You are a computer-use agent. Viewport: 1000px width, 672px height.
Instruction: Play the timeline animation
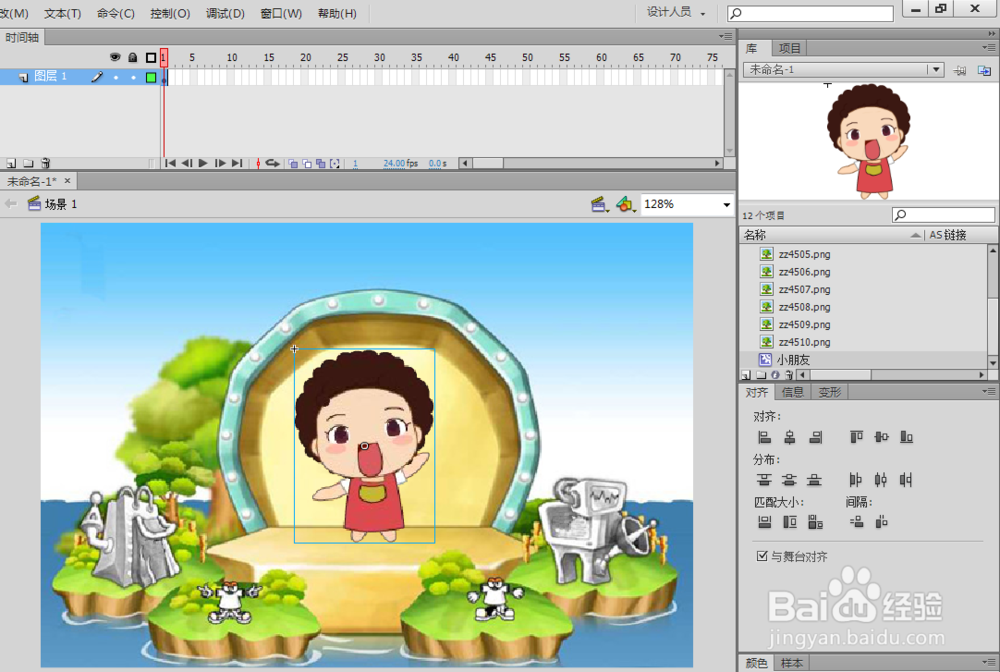click(203, 163)
